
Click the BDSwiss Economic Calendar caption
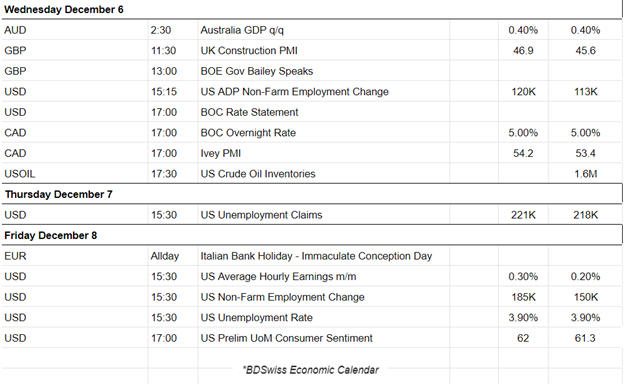(310, 370)
